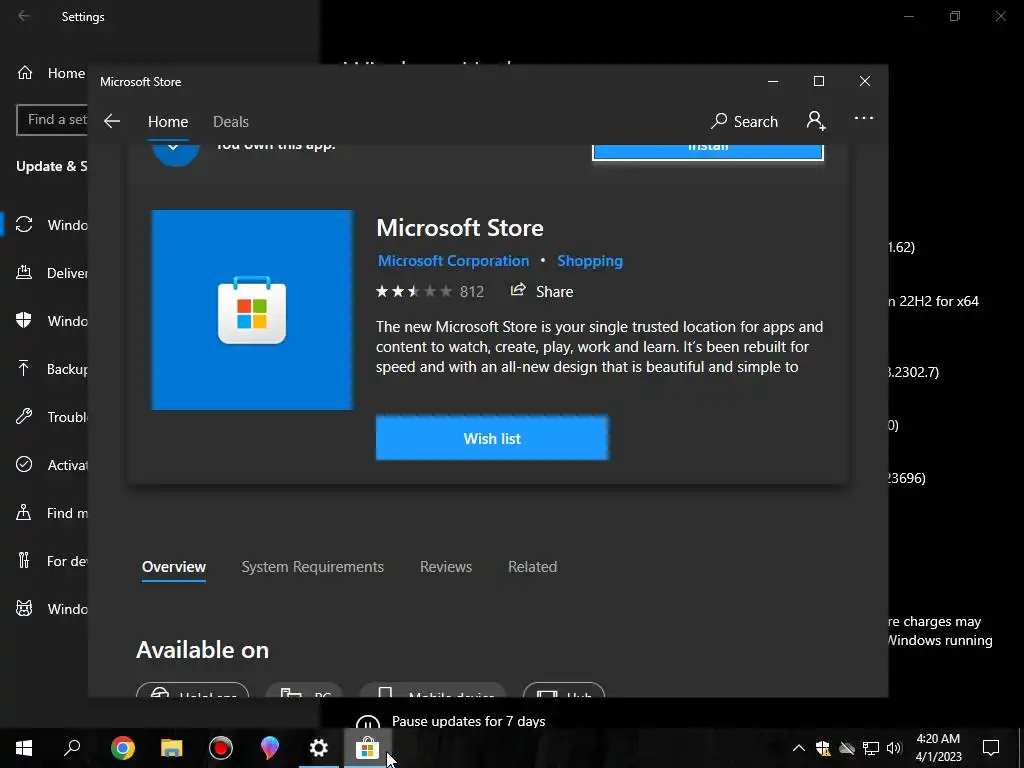Click the Share icon next to ratings
Screen dimensions: 1024x768
pos(518,291)
